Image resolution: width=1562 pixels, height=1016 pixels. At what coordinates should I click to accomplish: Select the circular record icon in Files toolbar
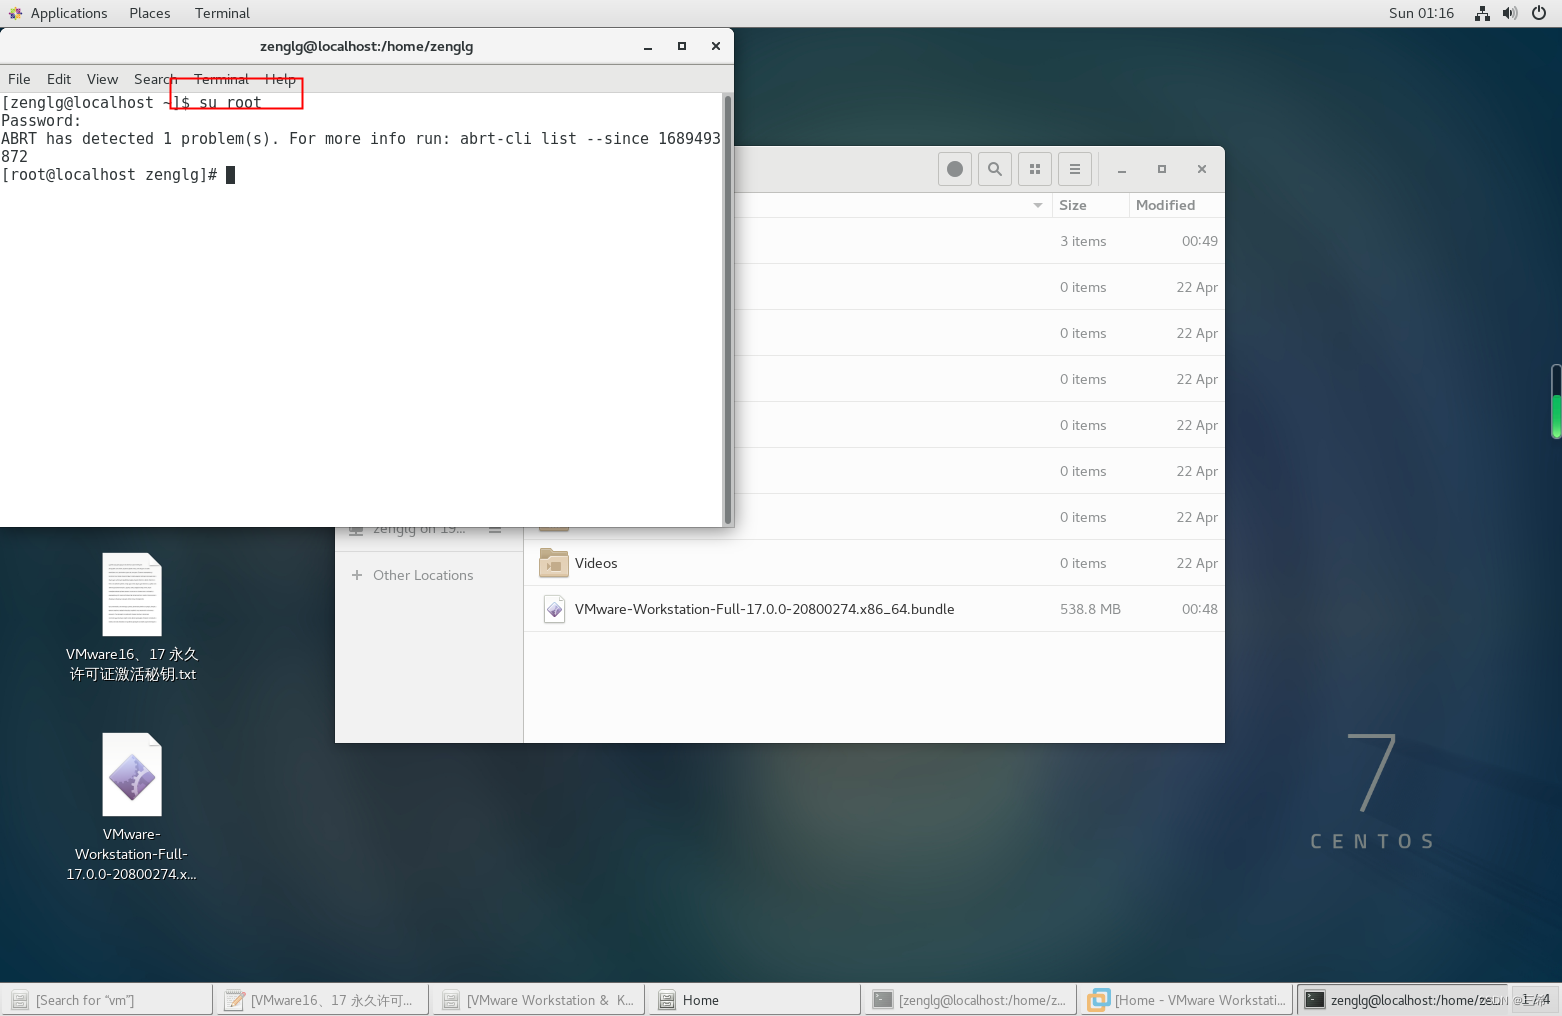pyautogui.click(x=954, y=169)
